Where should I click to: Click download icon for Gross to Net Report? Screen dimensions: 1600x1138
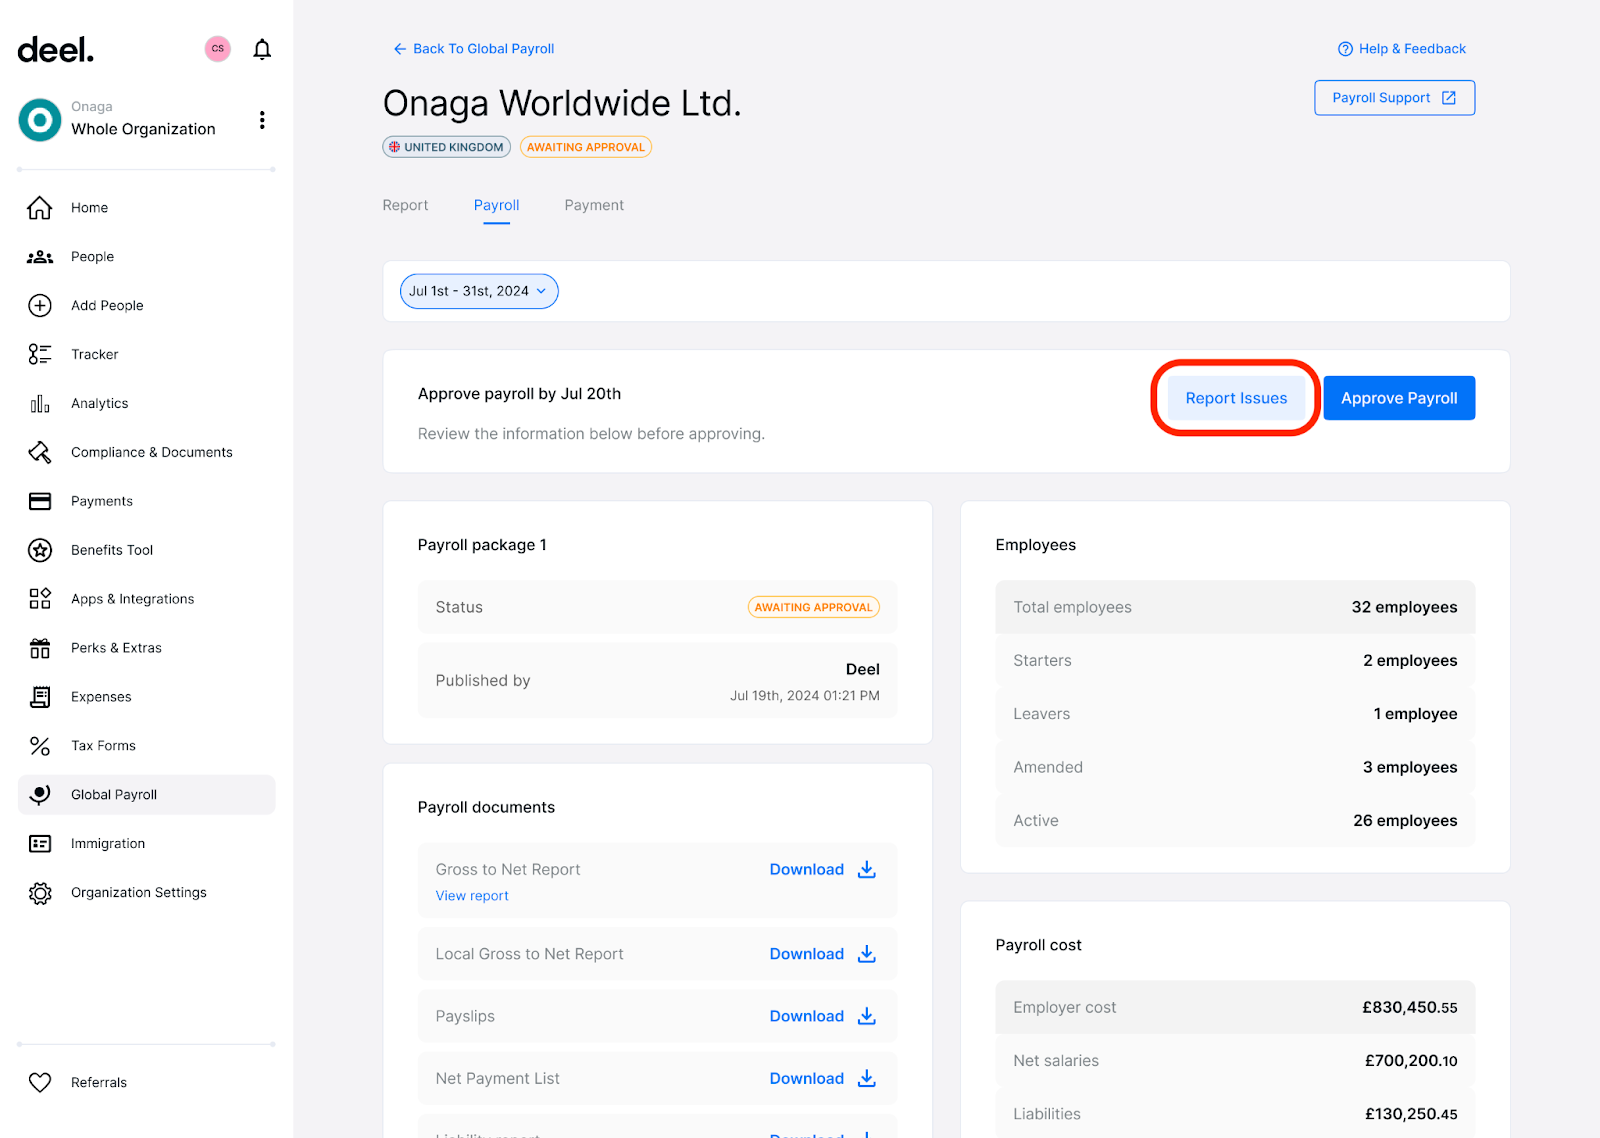coord(867,870)
